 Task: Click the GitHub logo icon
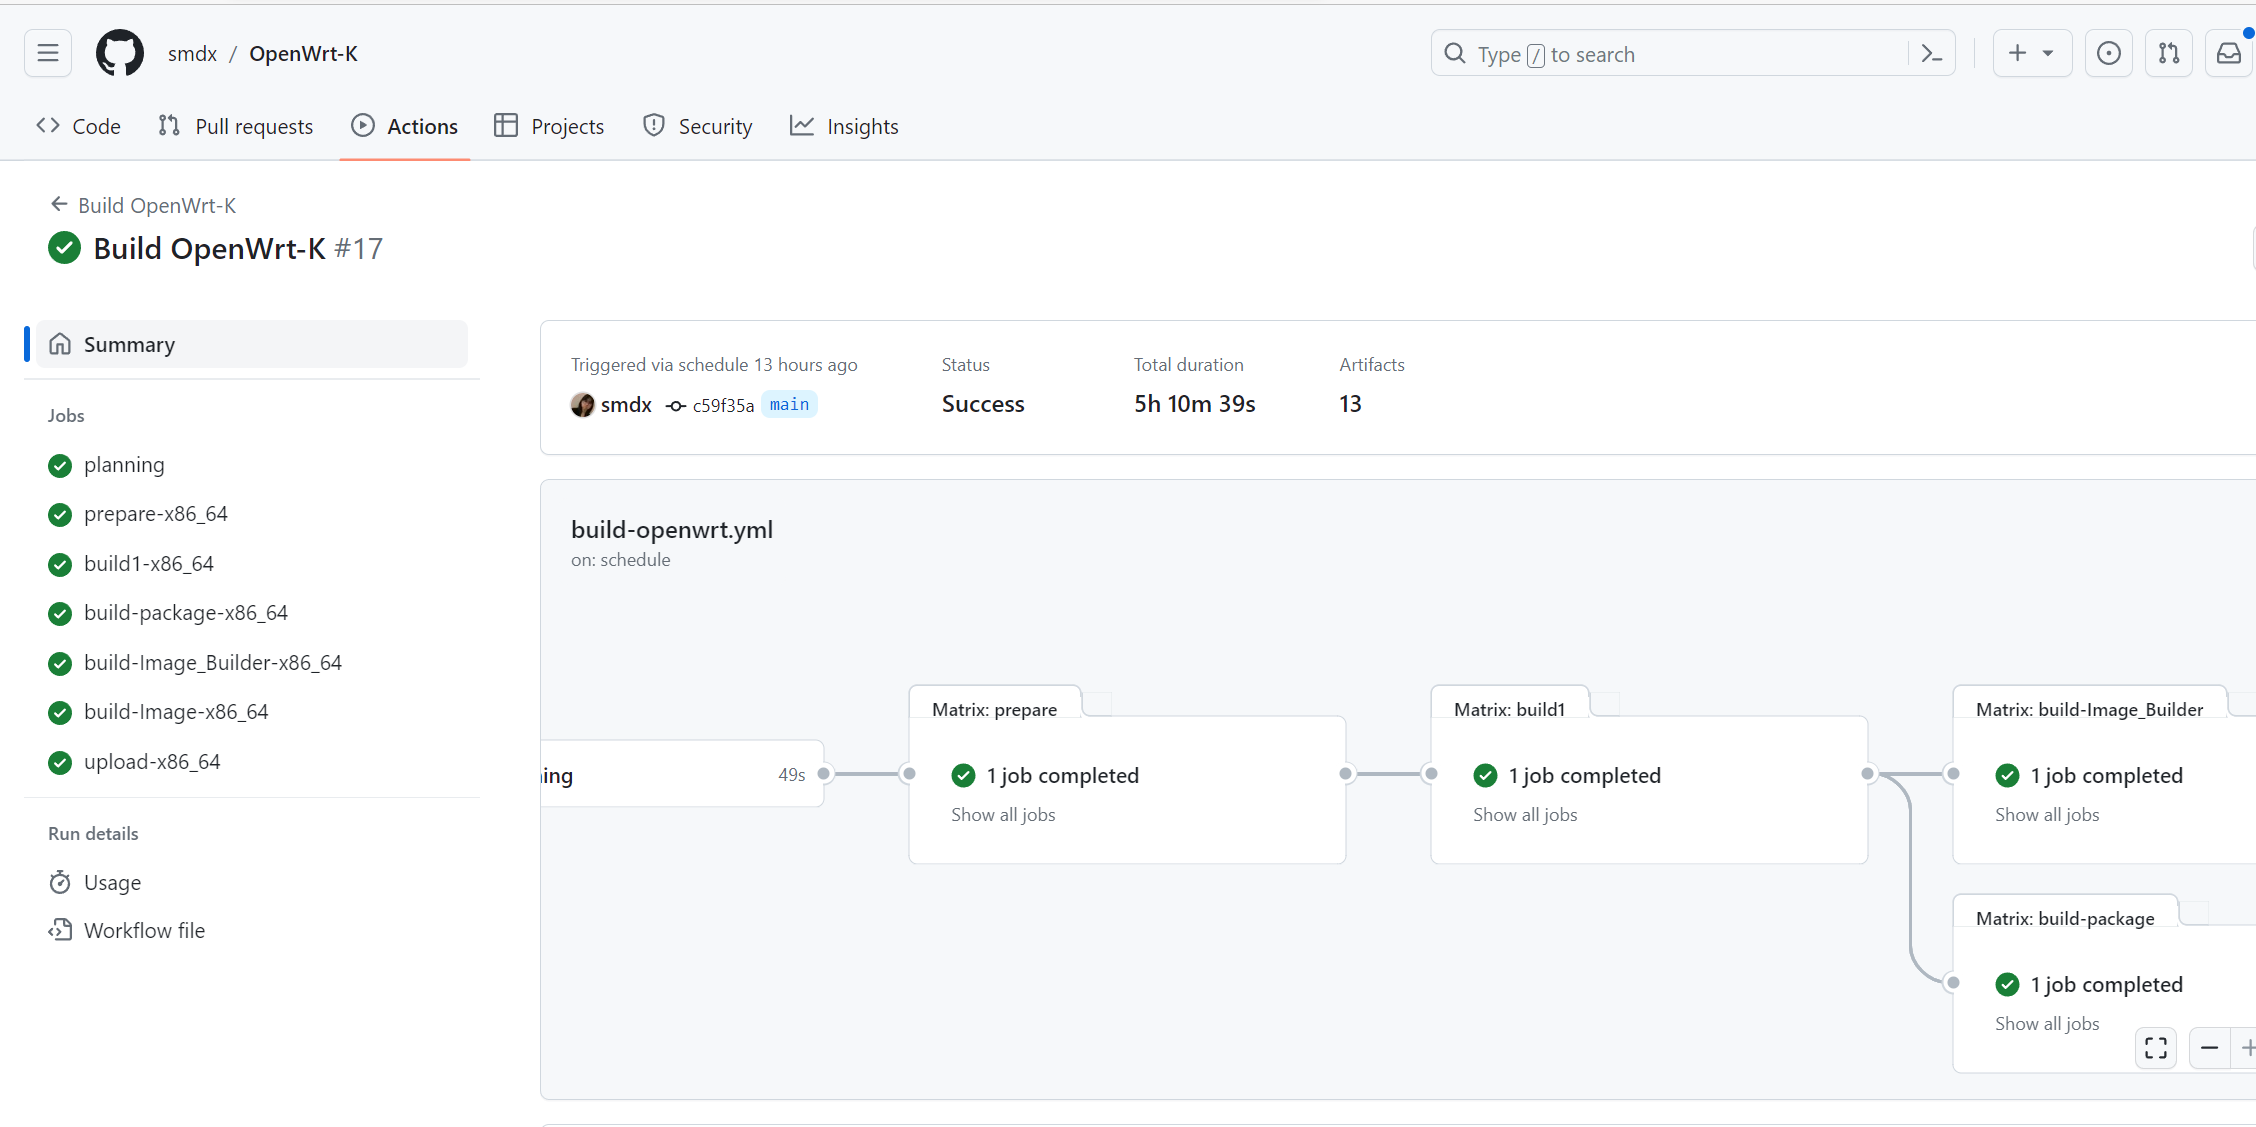point(119,53)
